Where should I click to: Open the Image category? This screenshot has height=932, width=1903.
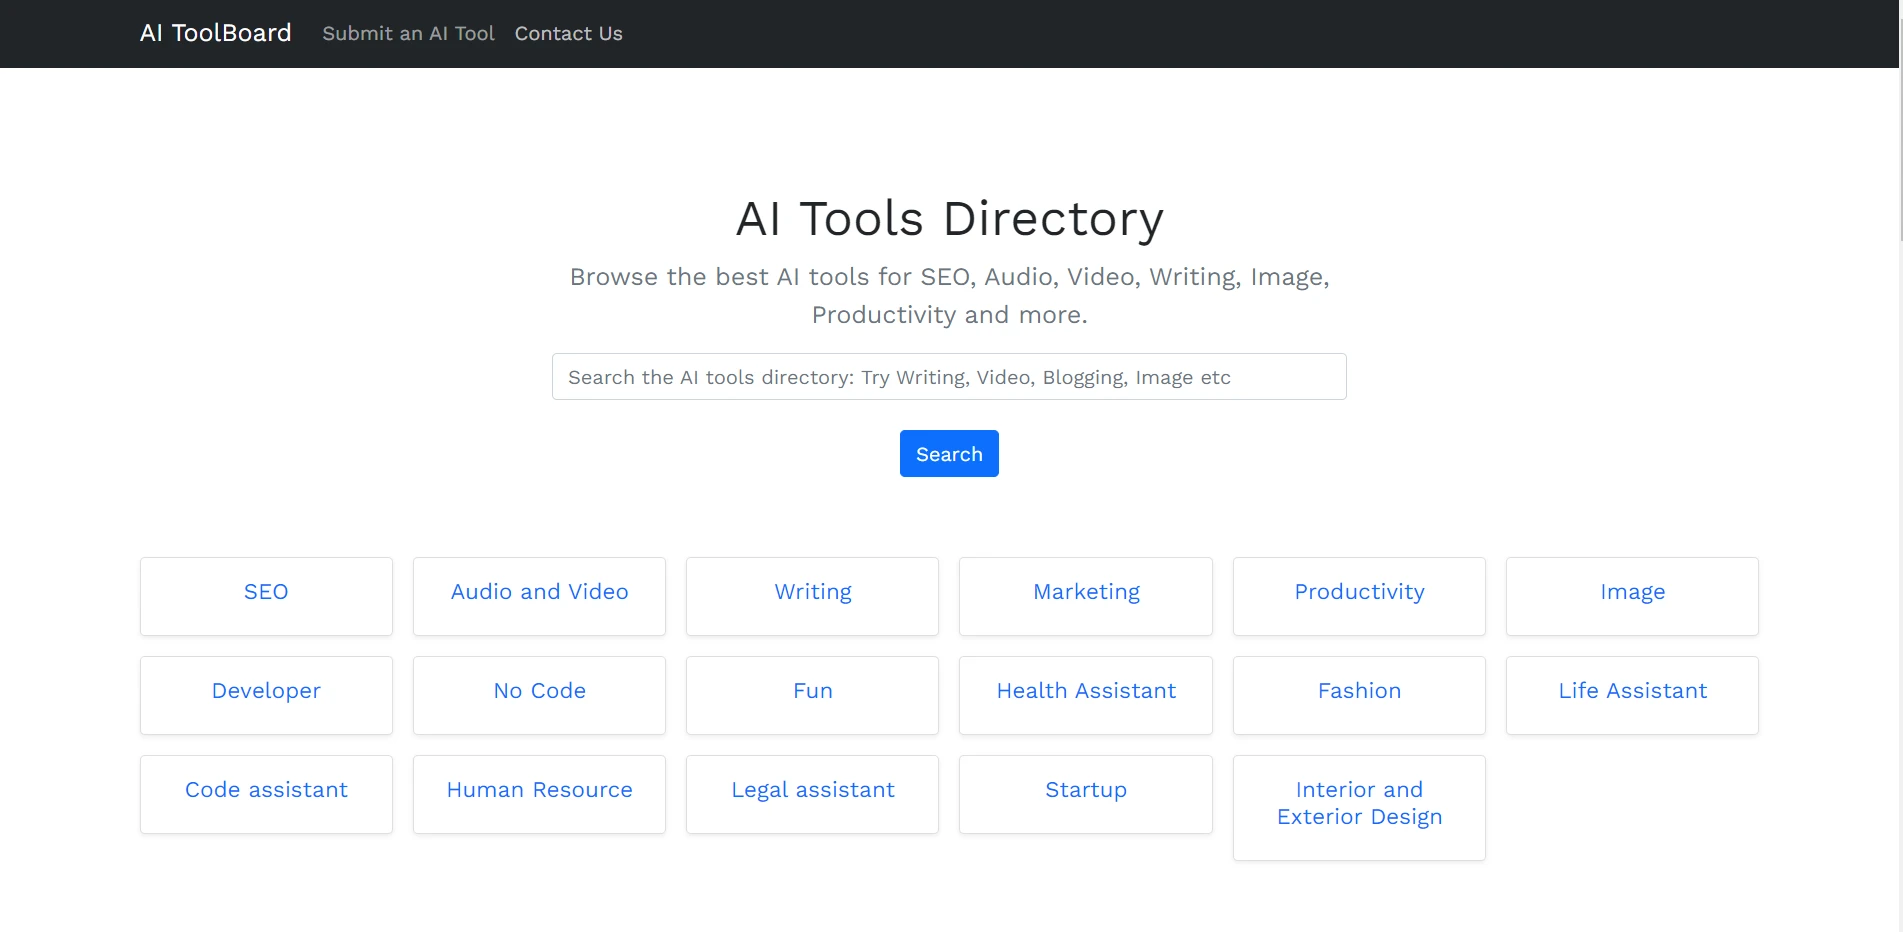coord(1632,596)
